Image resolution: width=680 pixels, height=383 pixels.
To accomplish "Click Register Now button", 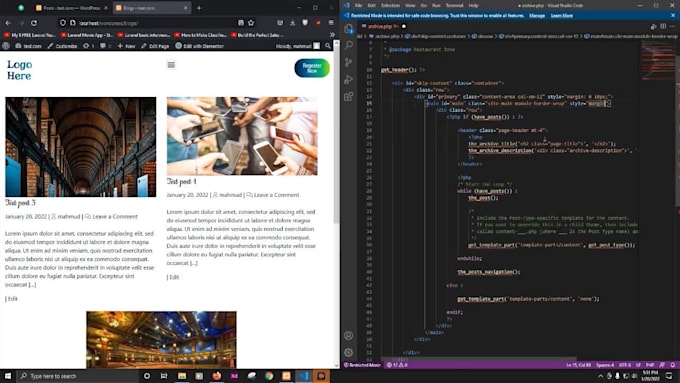I will tap(312, 68).
